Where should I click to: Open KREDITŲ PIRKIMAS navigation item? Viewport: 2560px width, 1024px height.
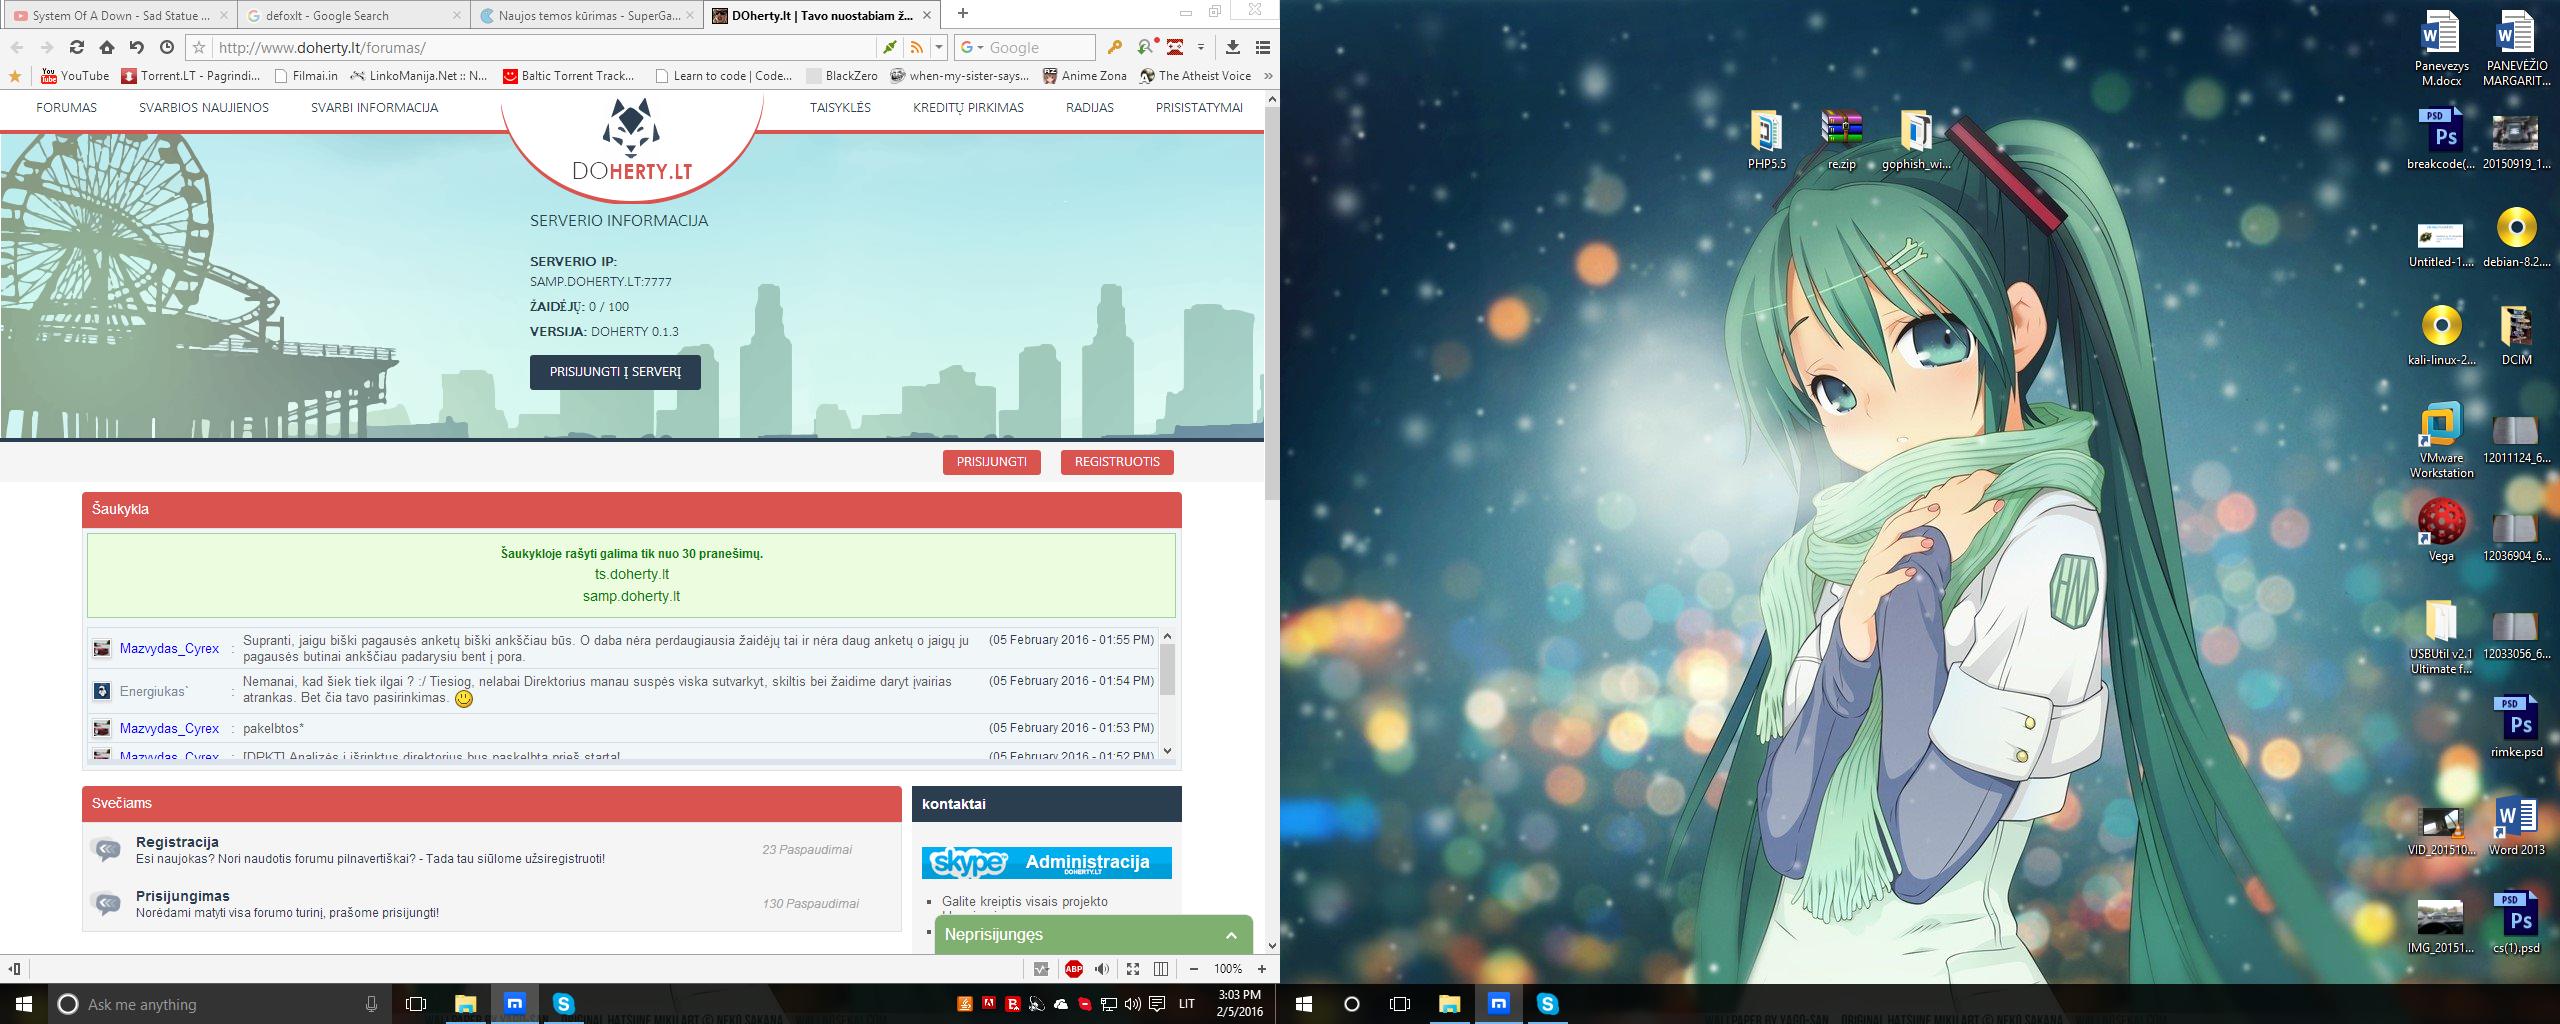[968, 108]
